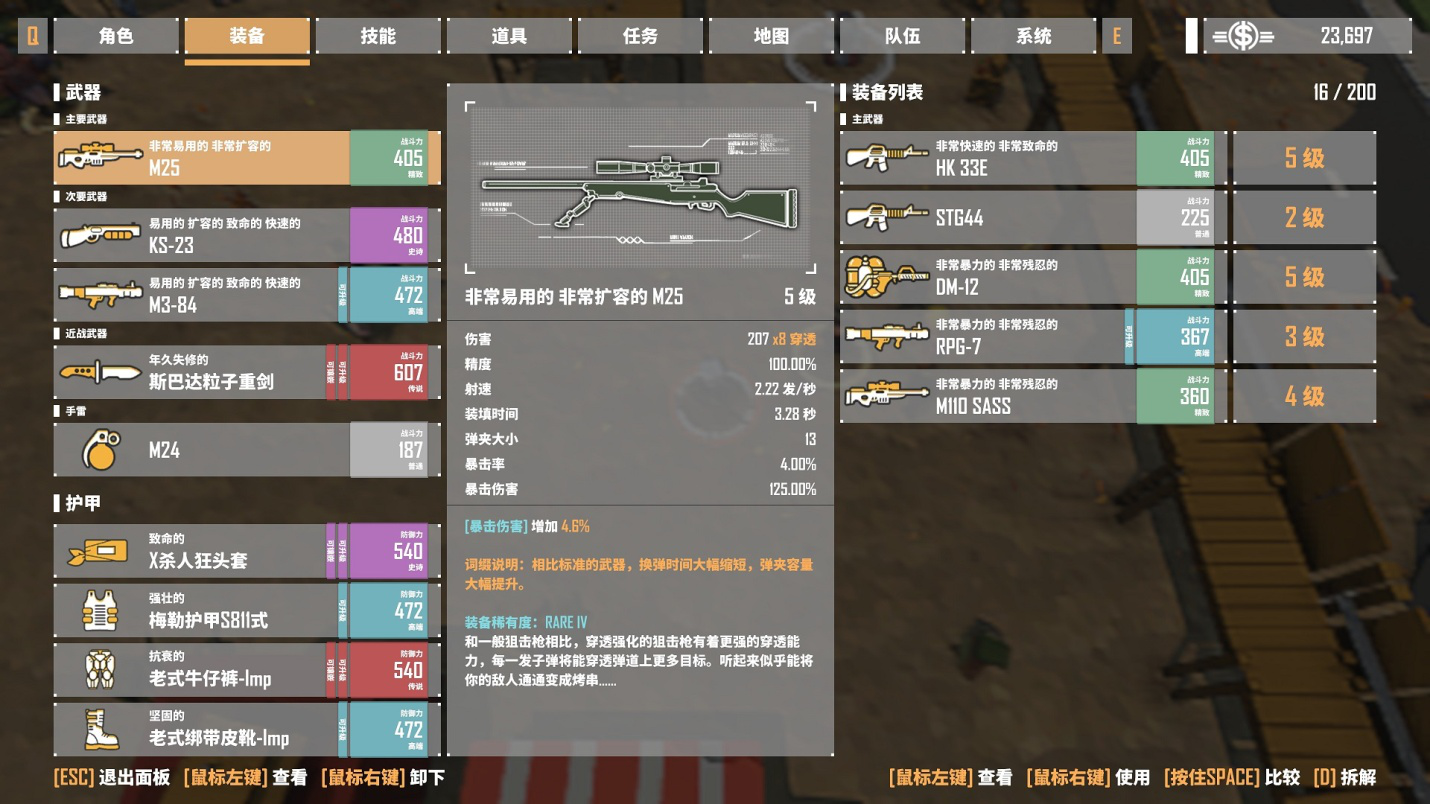
Task: Select the RPG-7 launcher icon
Action: tap(886, 337)
